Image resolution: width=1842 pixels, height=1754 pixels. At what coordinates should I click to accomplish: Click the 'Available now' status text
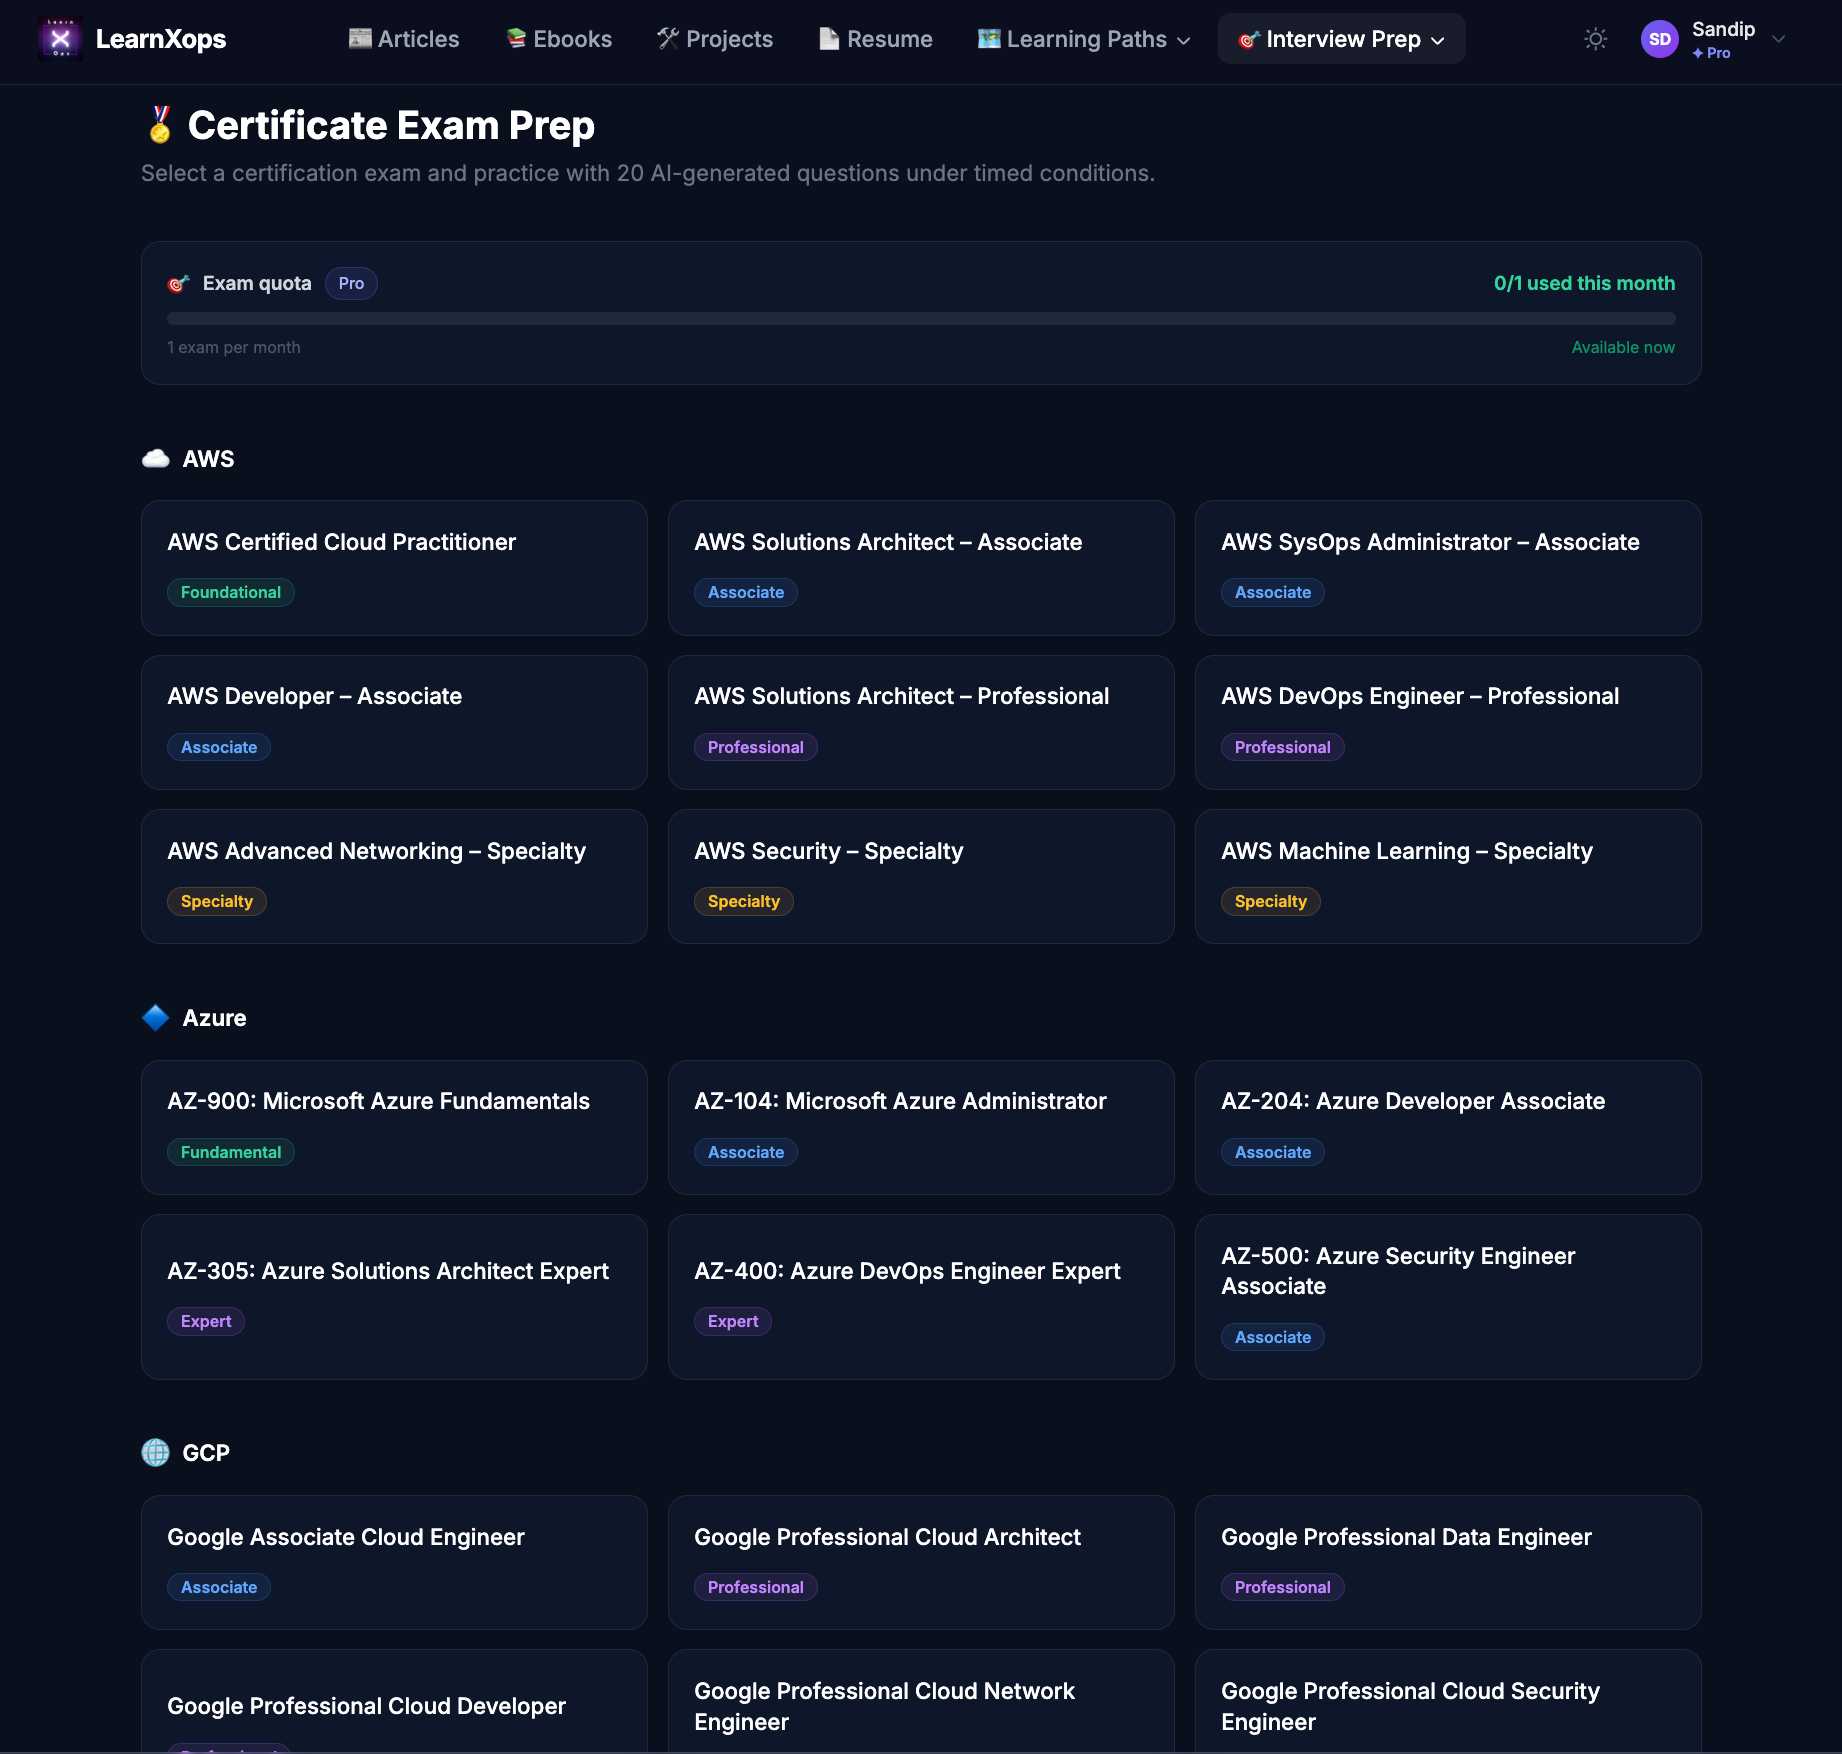tap(1623, 348)
